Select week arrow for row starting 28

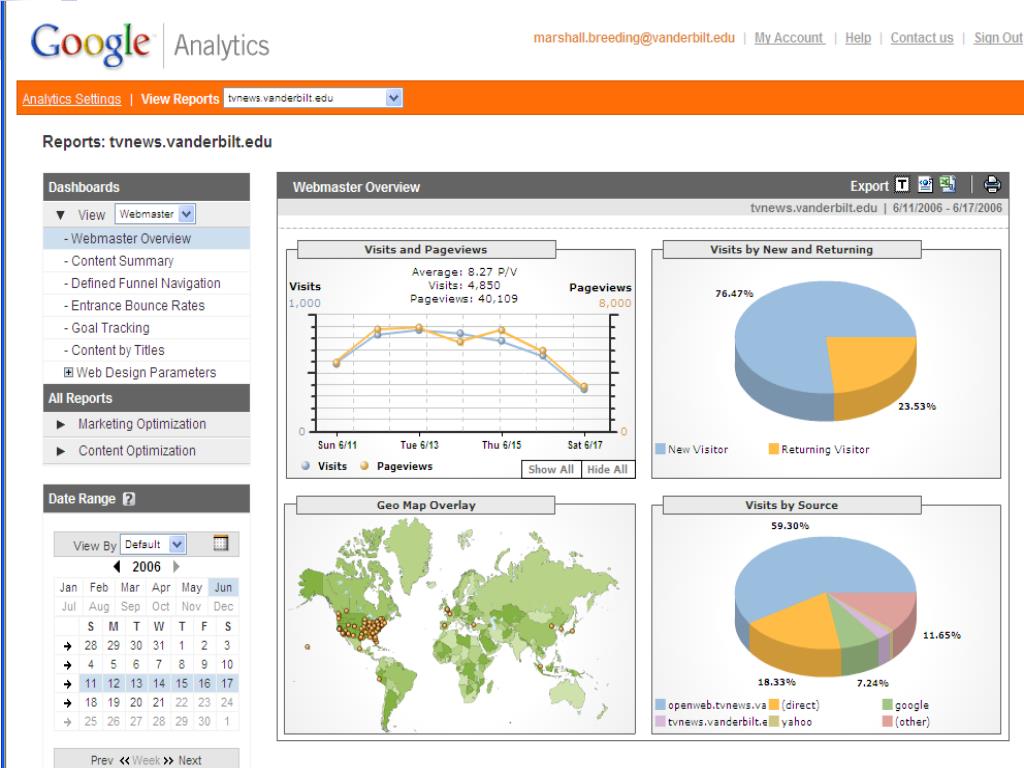67,646
